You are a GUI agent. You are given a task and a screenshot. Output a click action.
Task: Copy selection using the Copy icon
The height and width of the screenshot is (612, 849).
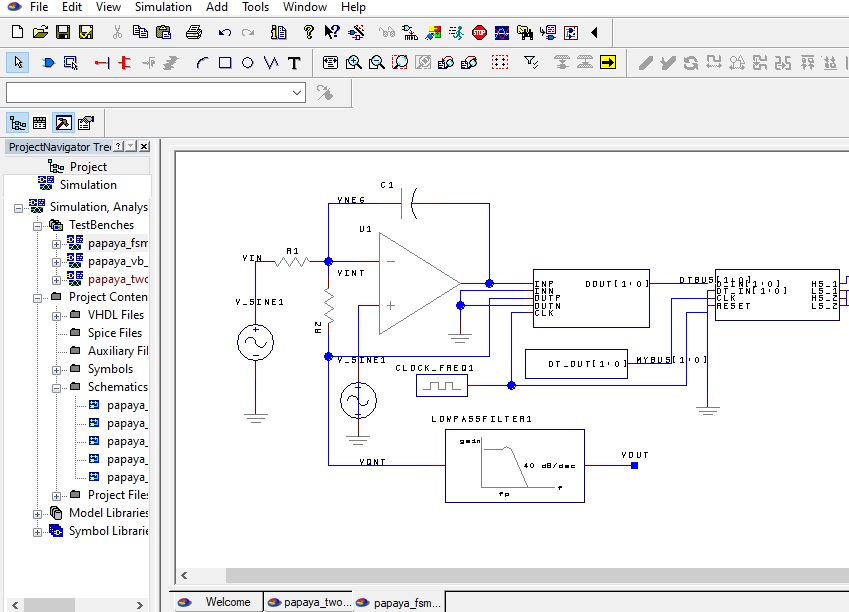(x=140, y=32)
